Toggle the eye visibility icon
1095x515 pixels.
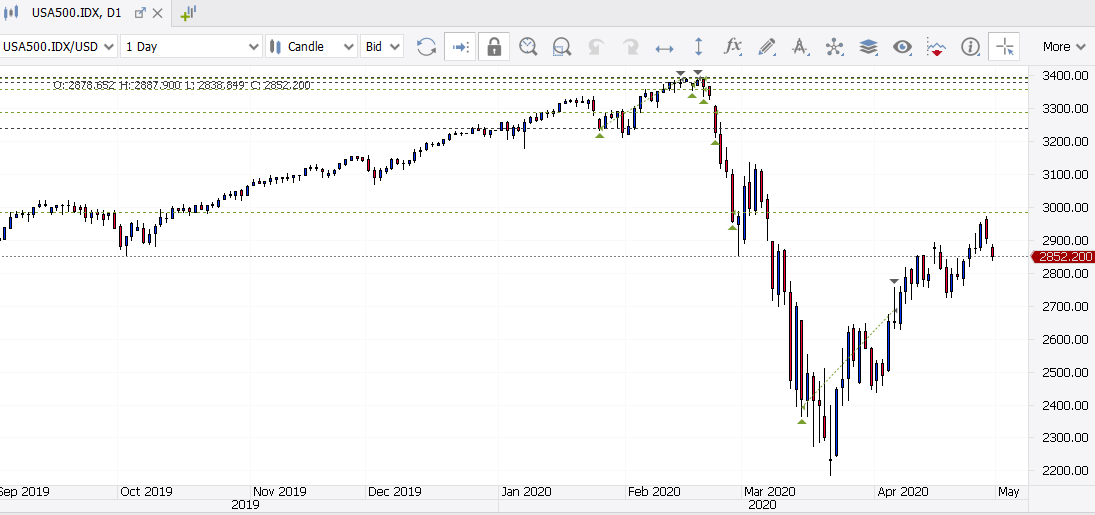903,47
